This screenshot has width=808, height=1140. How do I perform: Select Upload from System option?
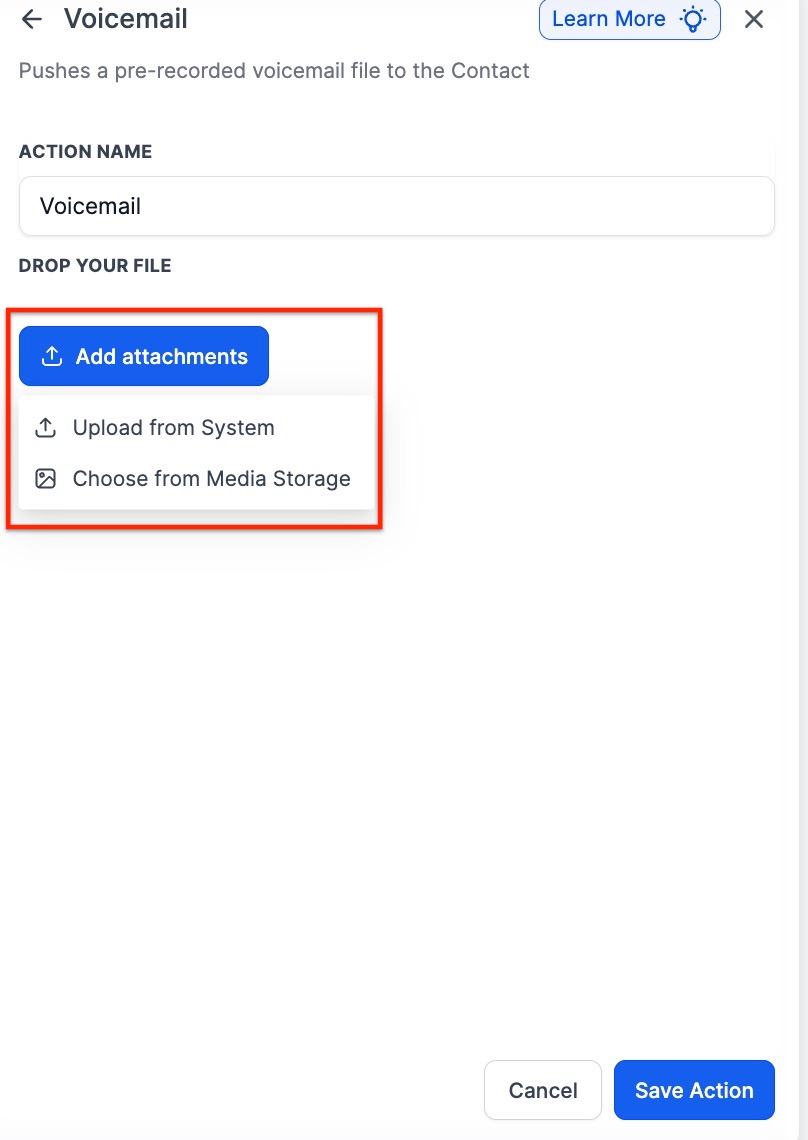click(173, 428)
